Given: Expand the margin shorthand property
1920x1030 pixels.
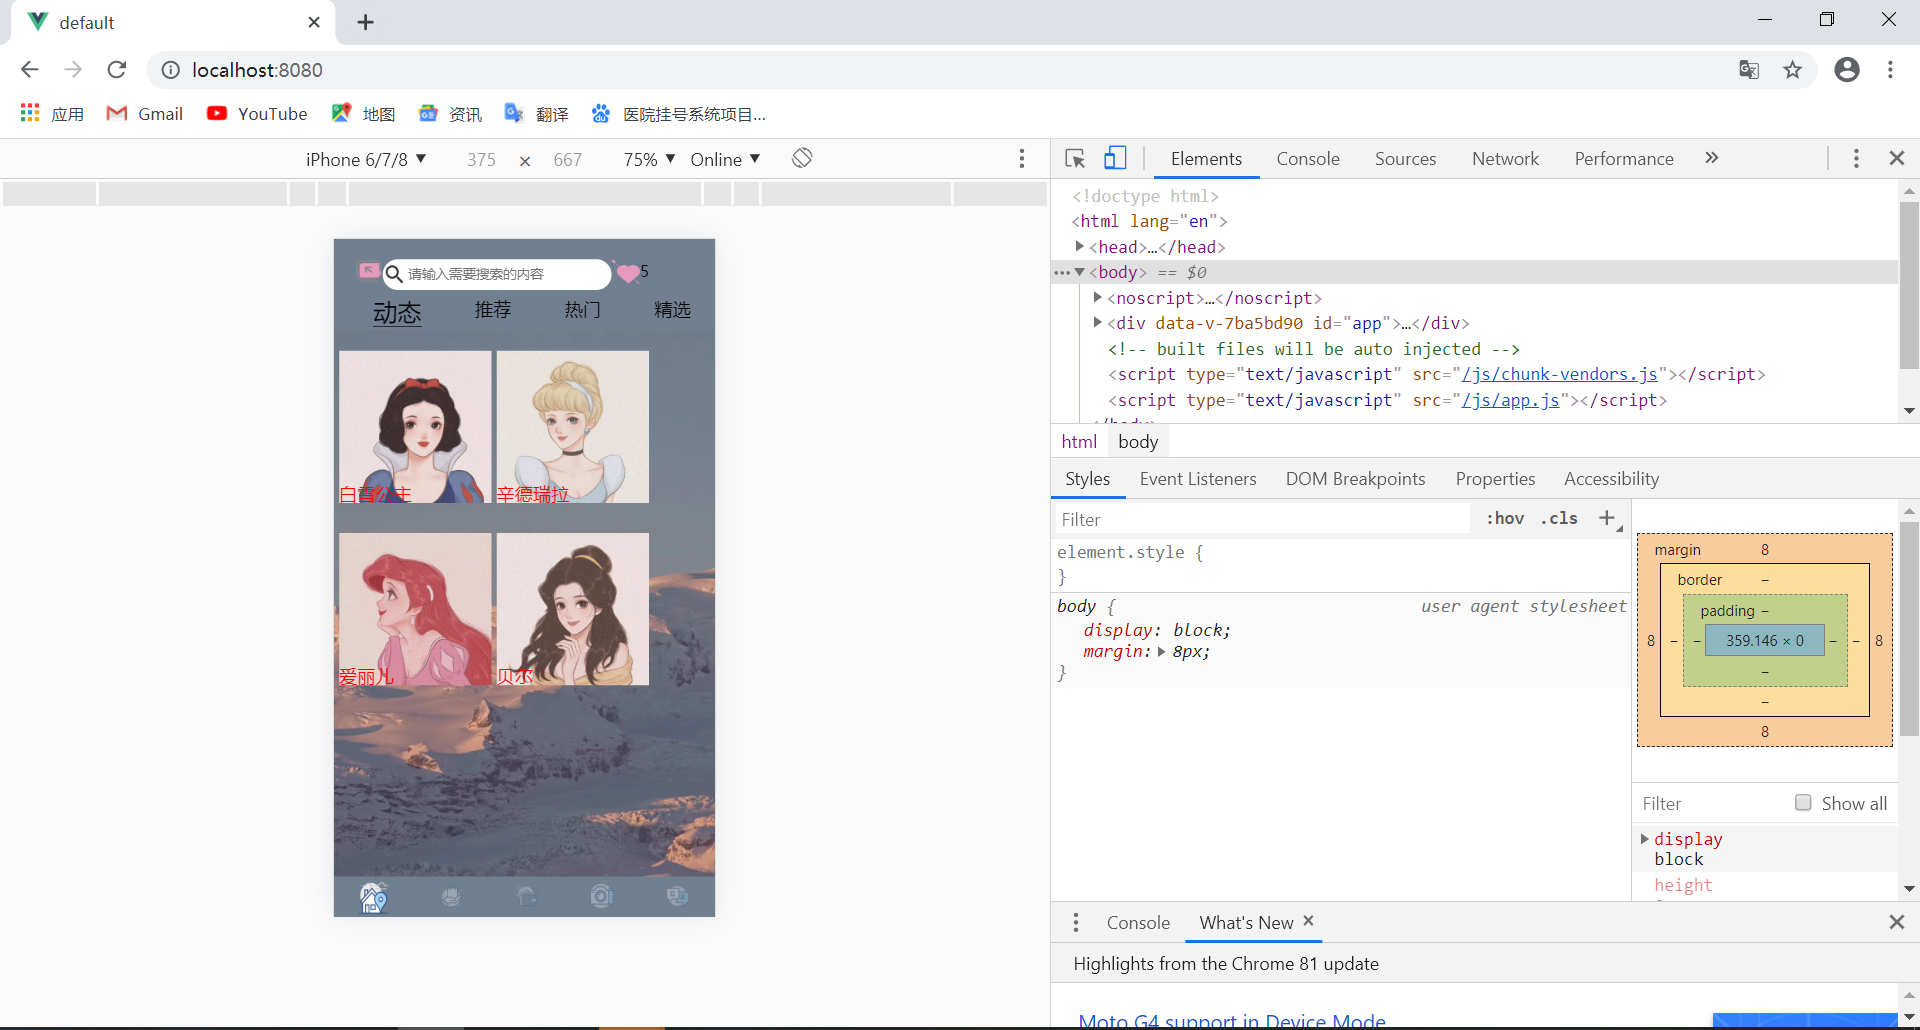Looking at the screenshot, I should (x=1161, y=652).
